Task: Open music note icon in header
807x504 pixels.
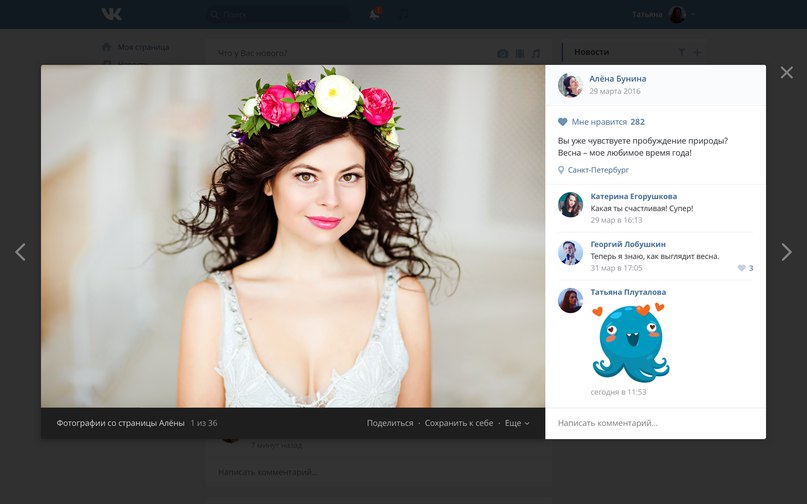Action: (x=403, y=14)
